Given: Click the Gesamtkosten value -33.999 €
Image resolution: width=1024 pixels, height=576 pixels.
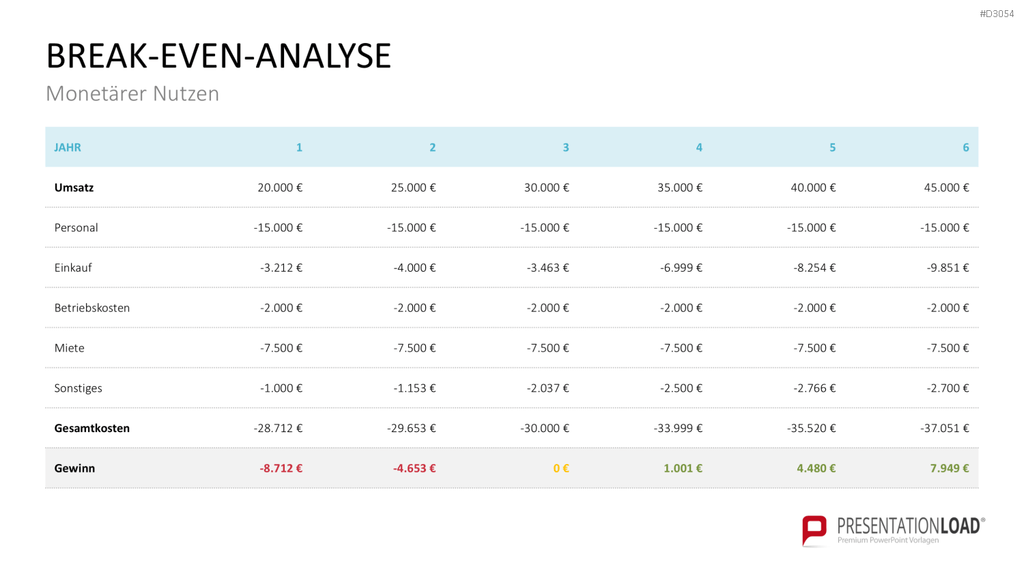Looking at the screenshot, I should (x=678, y=428).
